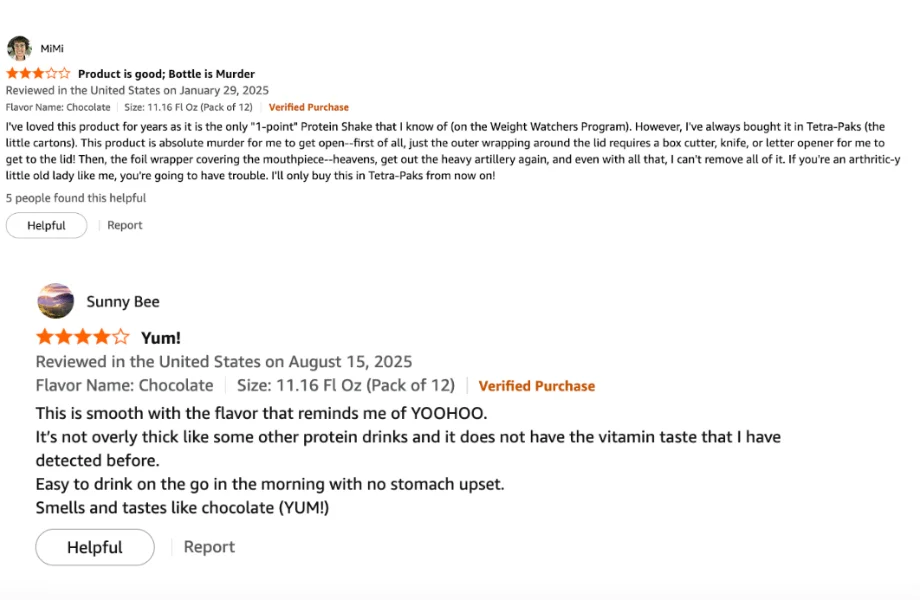920x600 pixels.
Task: Select the Flavor Name Chocolate on Sunny Bee's review
Action: pyautogui.click(x=124, y=384)
